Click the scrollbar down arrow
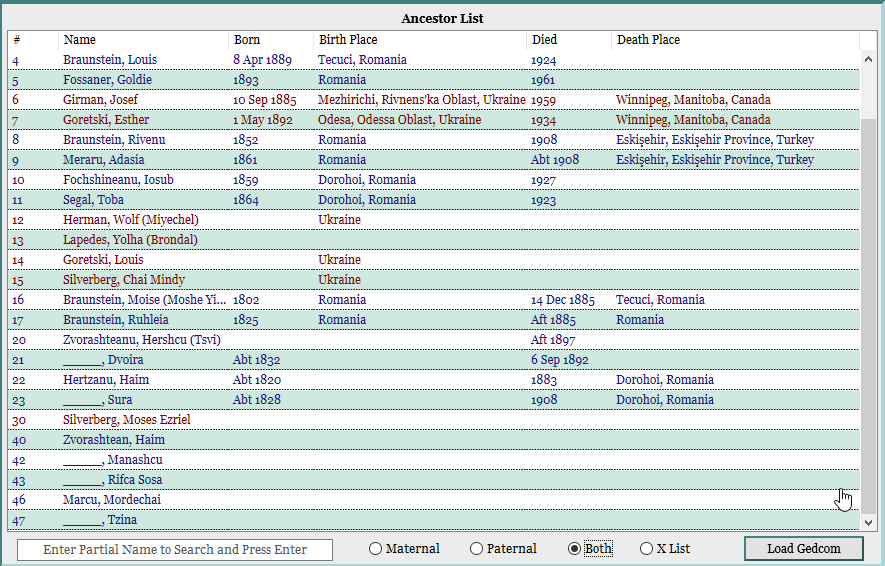Screen dimensions: 885x566 click(x=868, y=523)
